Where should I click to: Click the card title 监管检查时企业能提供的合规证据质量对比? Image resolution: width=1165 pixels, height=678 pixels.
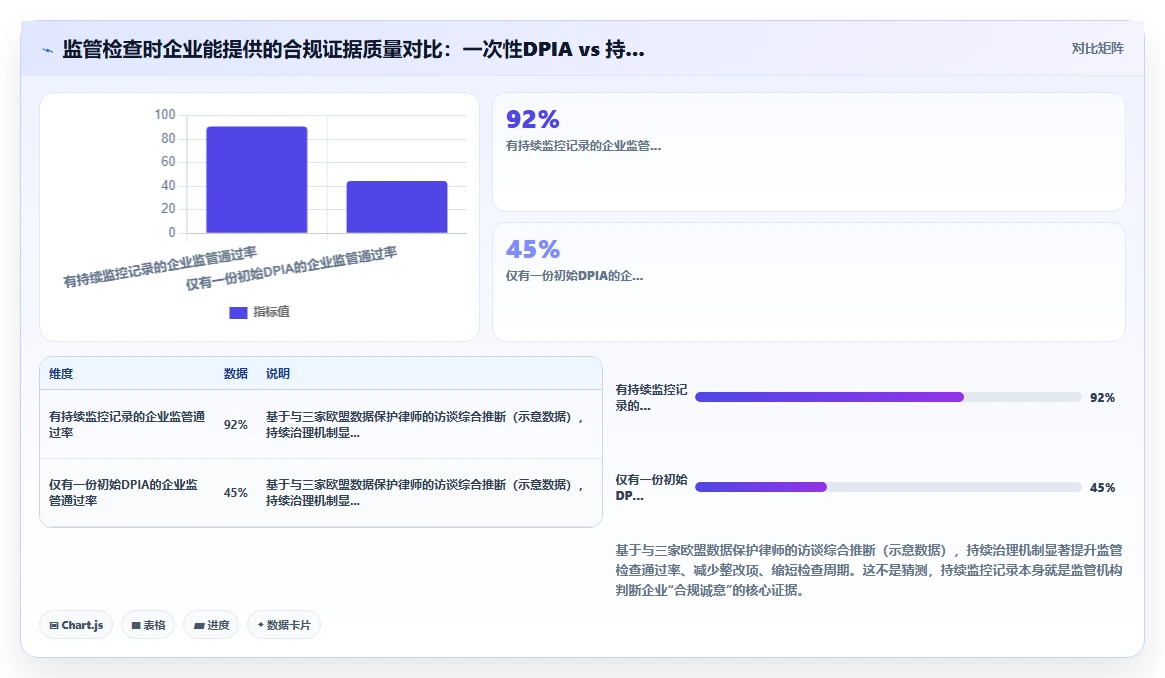pos(354,49)
